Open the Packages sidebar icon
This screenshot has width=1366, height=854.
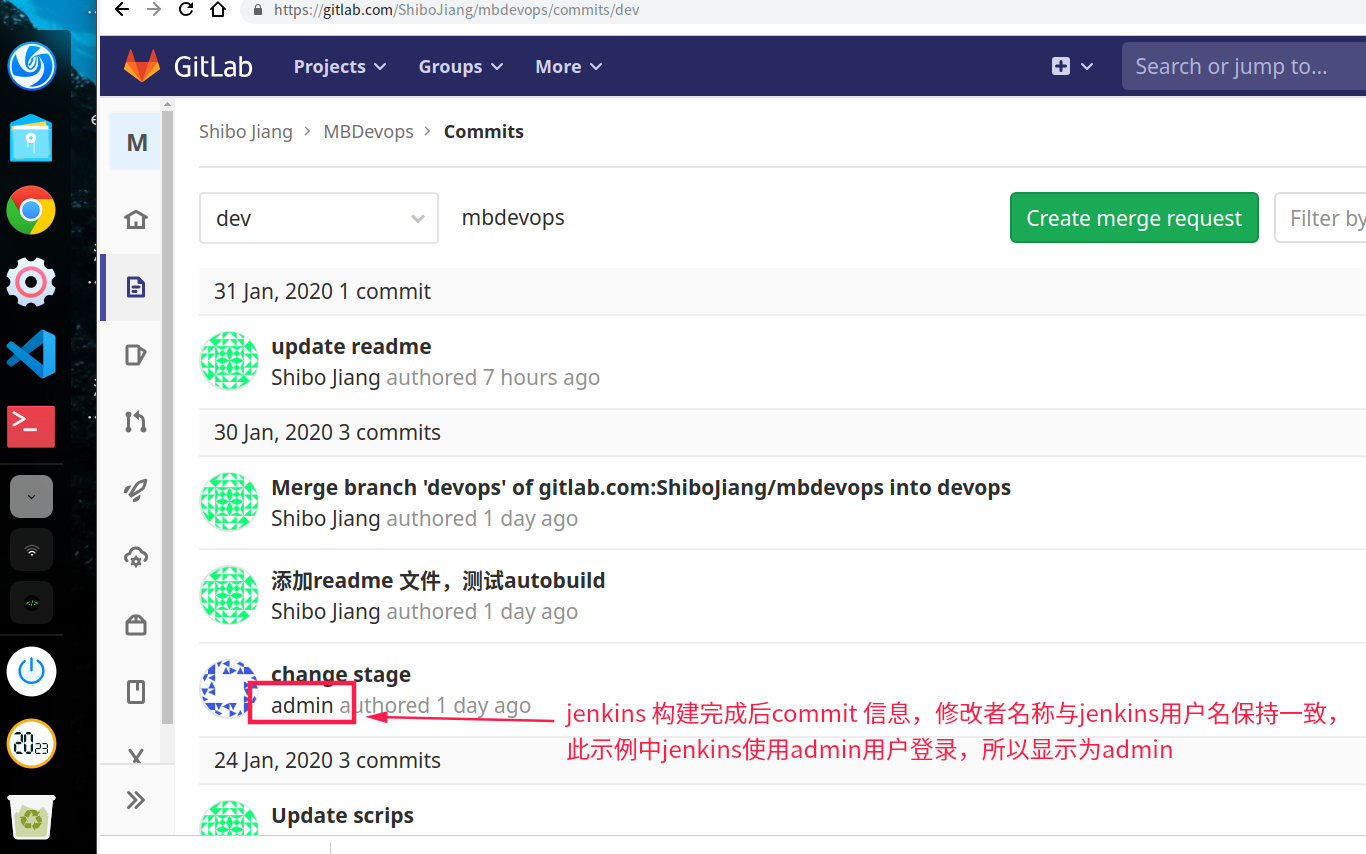(136, 625)
